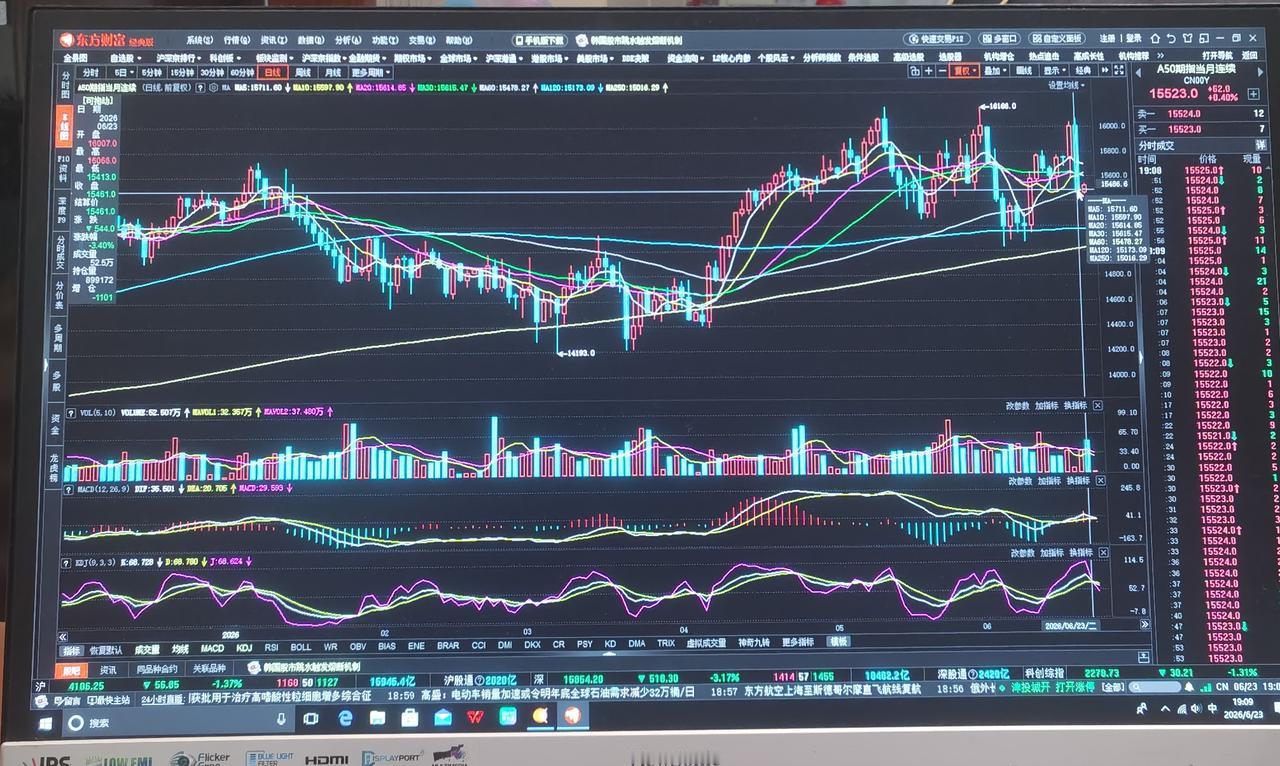Viewport: 1280px width, 766px height.
Task: Open Mail app from taskbar
Action: tap(443, 717)
